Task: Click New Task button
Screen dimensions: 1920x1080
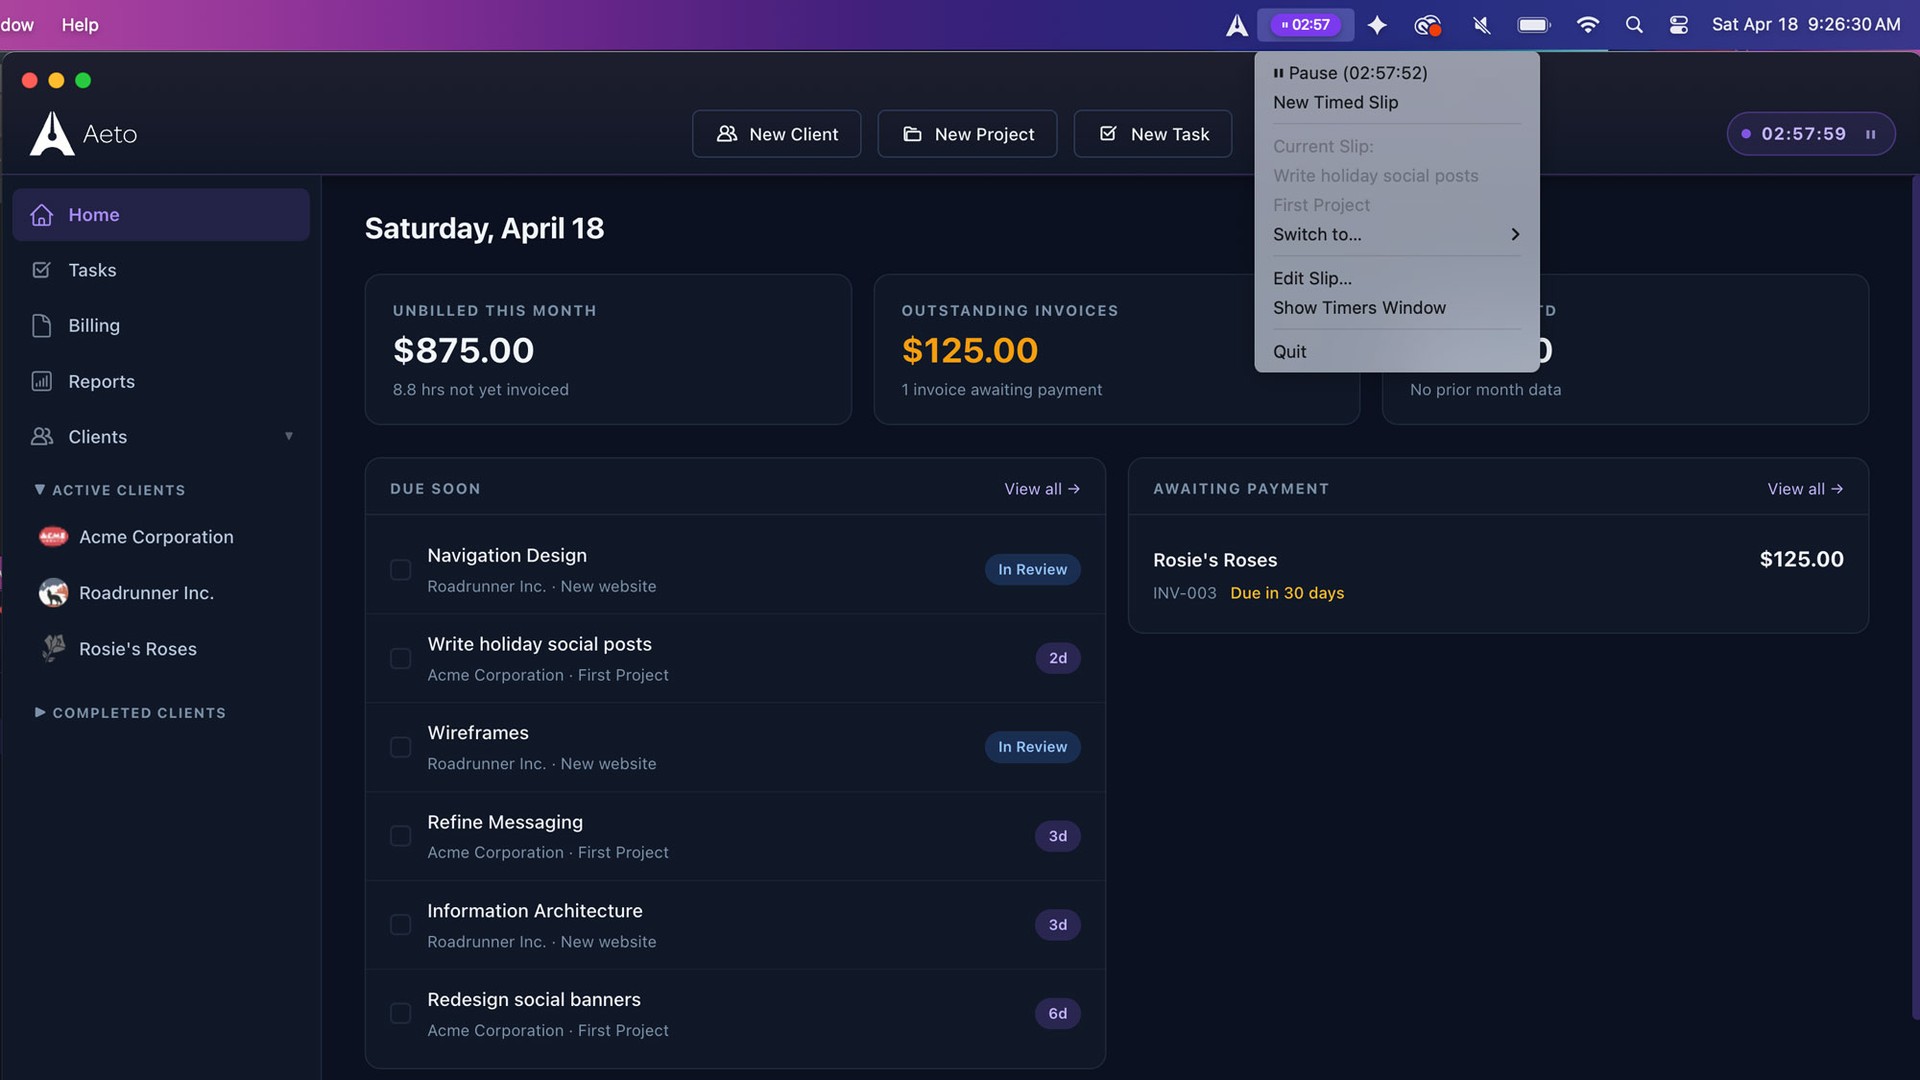Action: [1153, 134]
